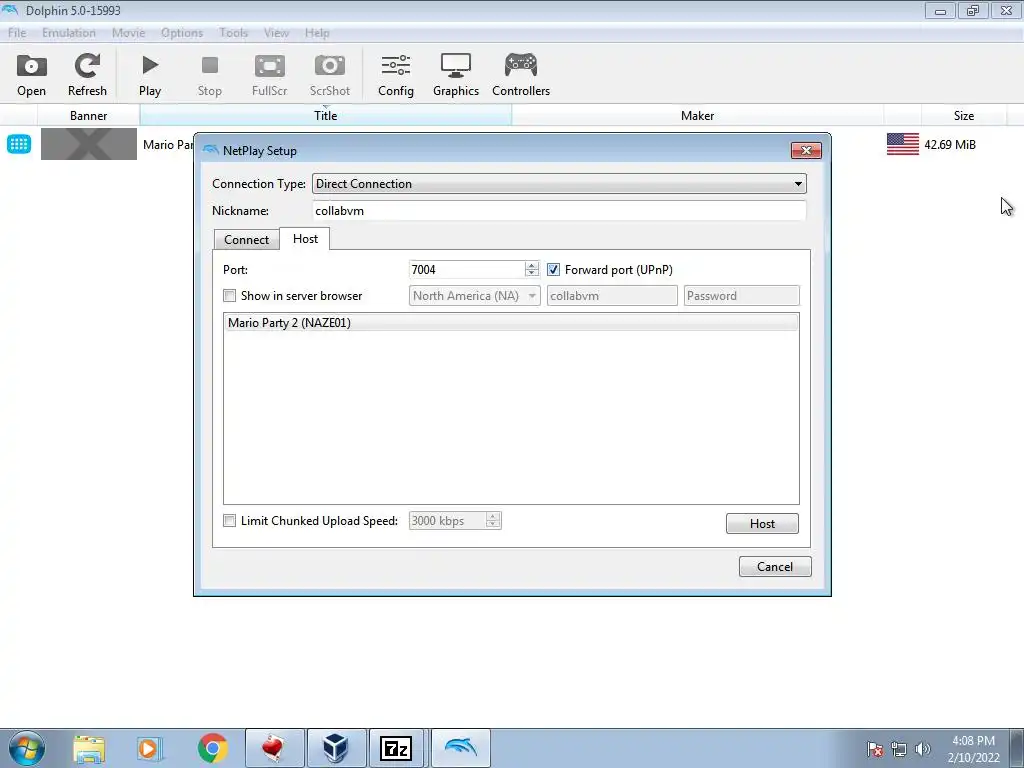This screenshot has height=768, width=1024.
Task: Open the media player taskbar icon
Action: pyautogui.click(x=150, y=748)
